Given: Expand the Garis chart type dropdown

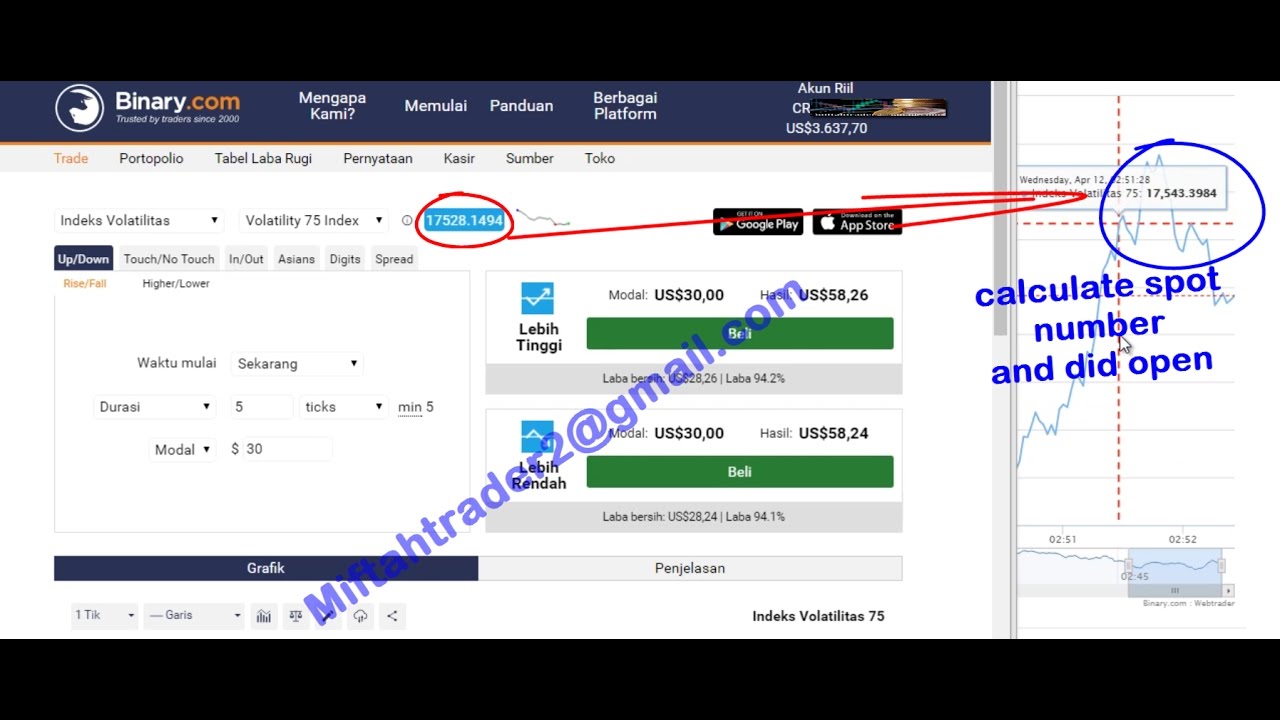Looking at the screenshot, I should pyautogui.click(x=194, y=615).
